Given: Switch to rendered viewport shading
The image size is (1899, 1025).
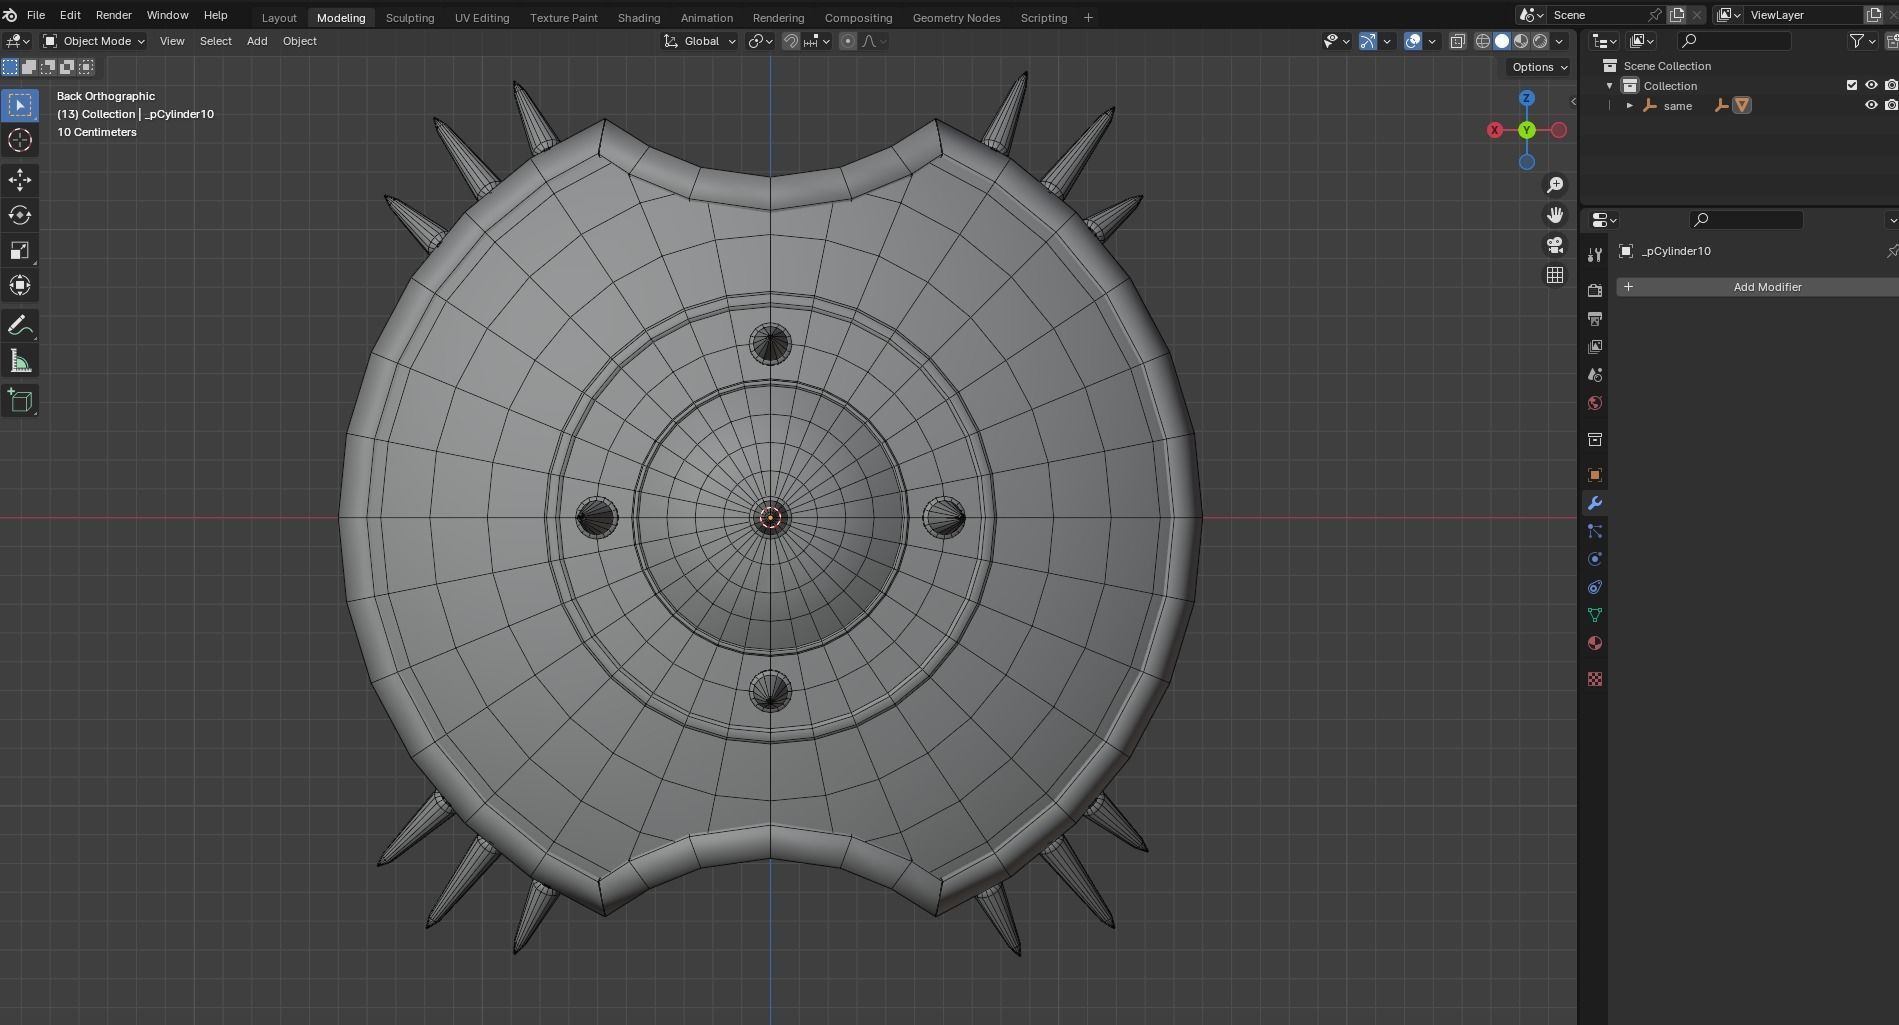Looking at the screenshot, I should pyautogui.click(x=1540, y=41).
